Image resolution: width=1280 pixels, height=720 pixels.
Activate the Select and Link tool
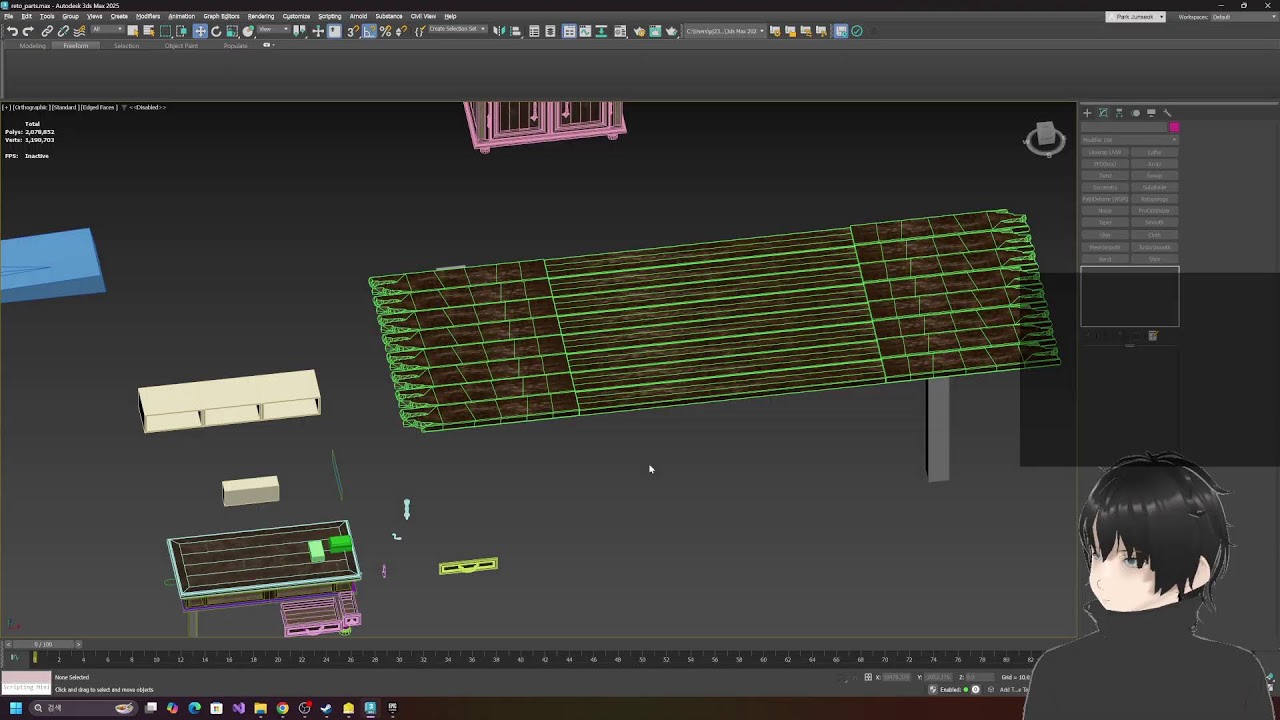point(47,31)
